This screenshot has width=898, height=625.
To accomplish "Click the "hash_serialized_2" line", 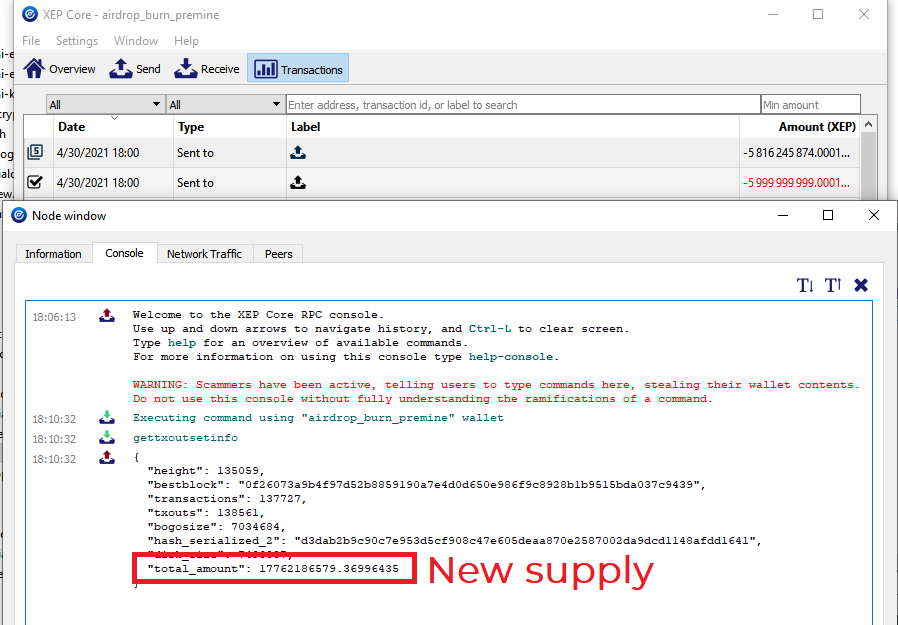I will point(454,541).
